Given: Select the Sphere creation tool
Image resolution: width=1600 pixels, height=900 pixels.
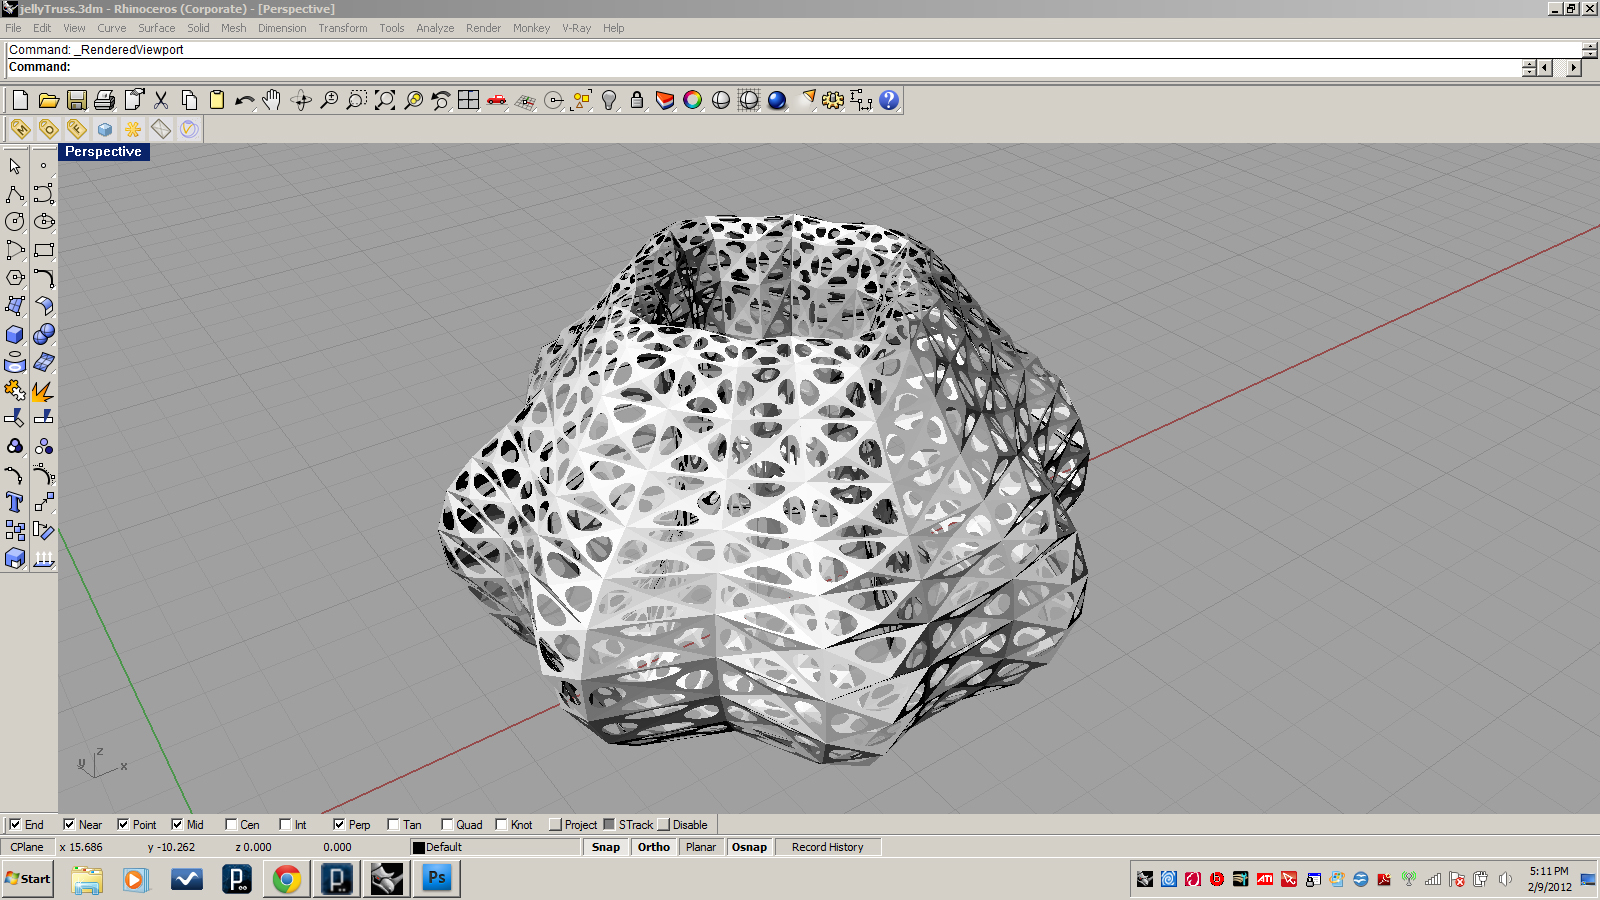Looking at the screenshot, I should click(x=44, y=335).
